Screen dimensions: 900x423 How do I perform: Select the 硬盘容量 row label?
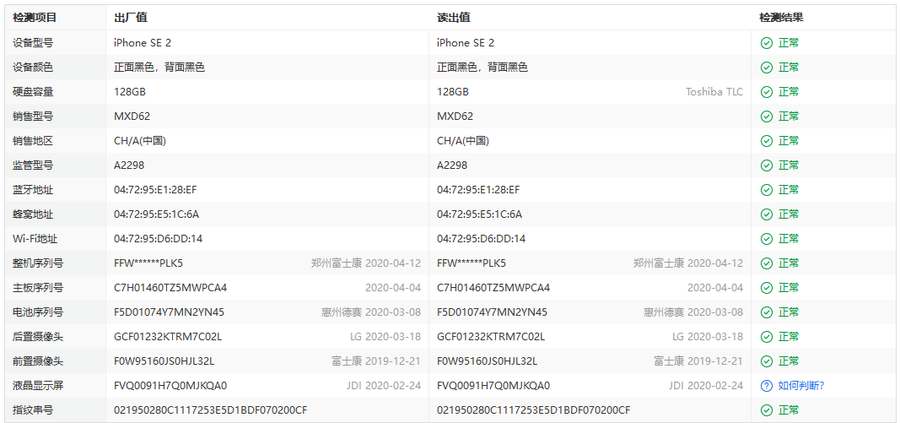[x=33, y=92]
